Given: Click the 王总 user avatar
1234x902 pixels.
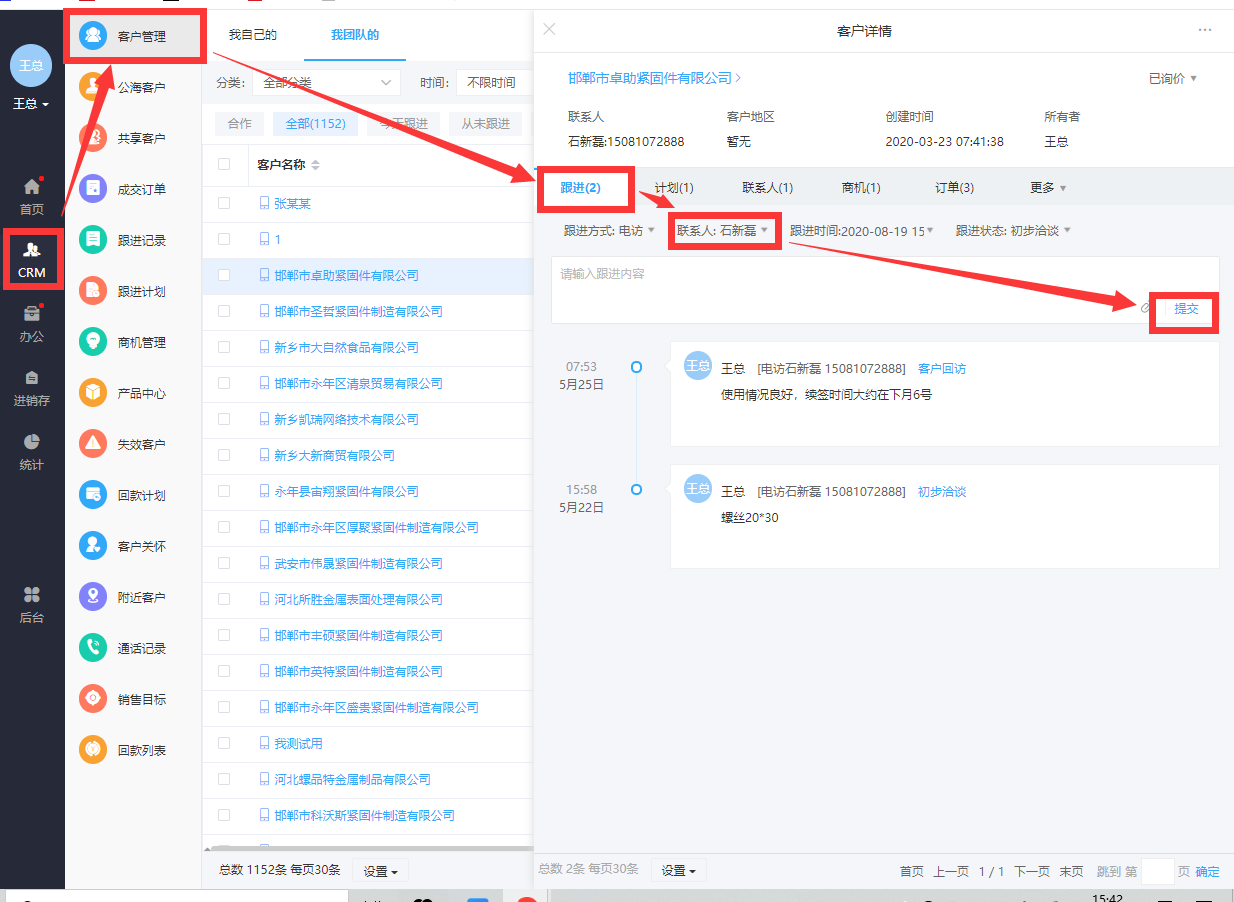Looking at the screenshot, I should coord(31,66).
